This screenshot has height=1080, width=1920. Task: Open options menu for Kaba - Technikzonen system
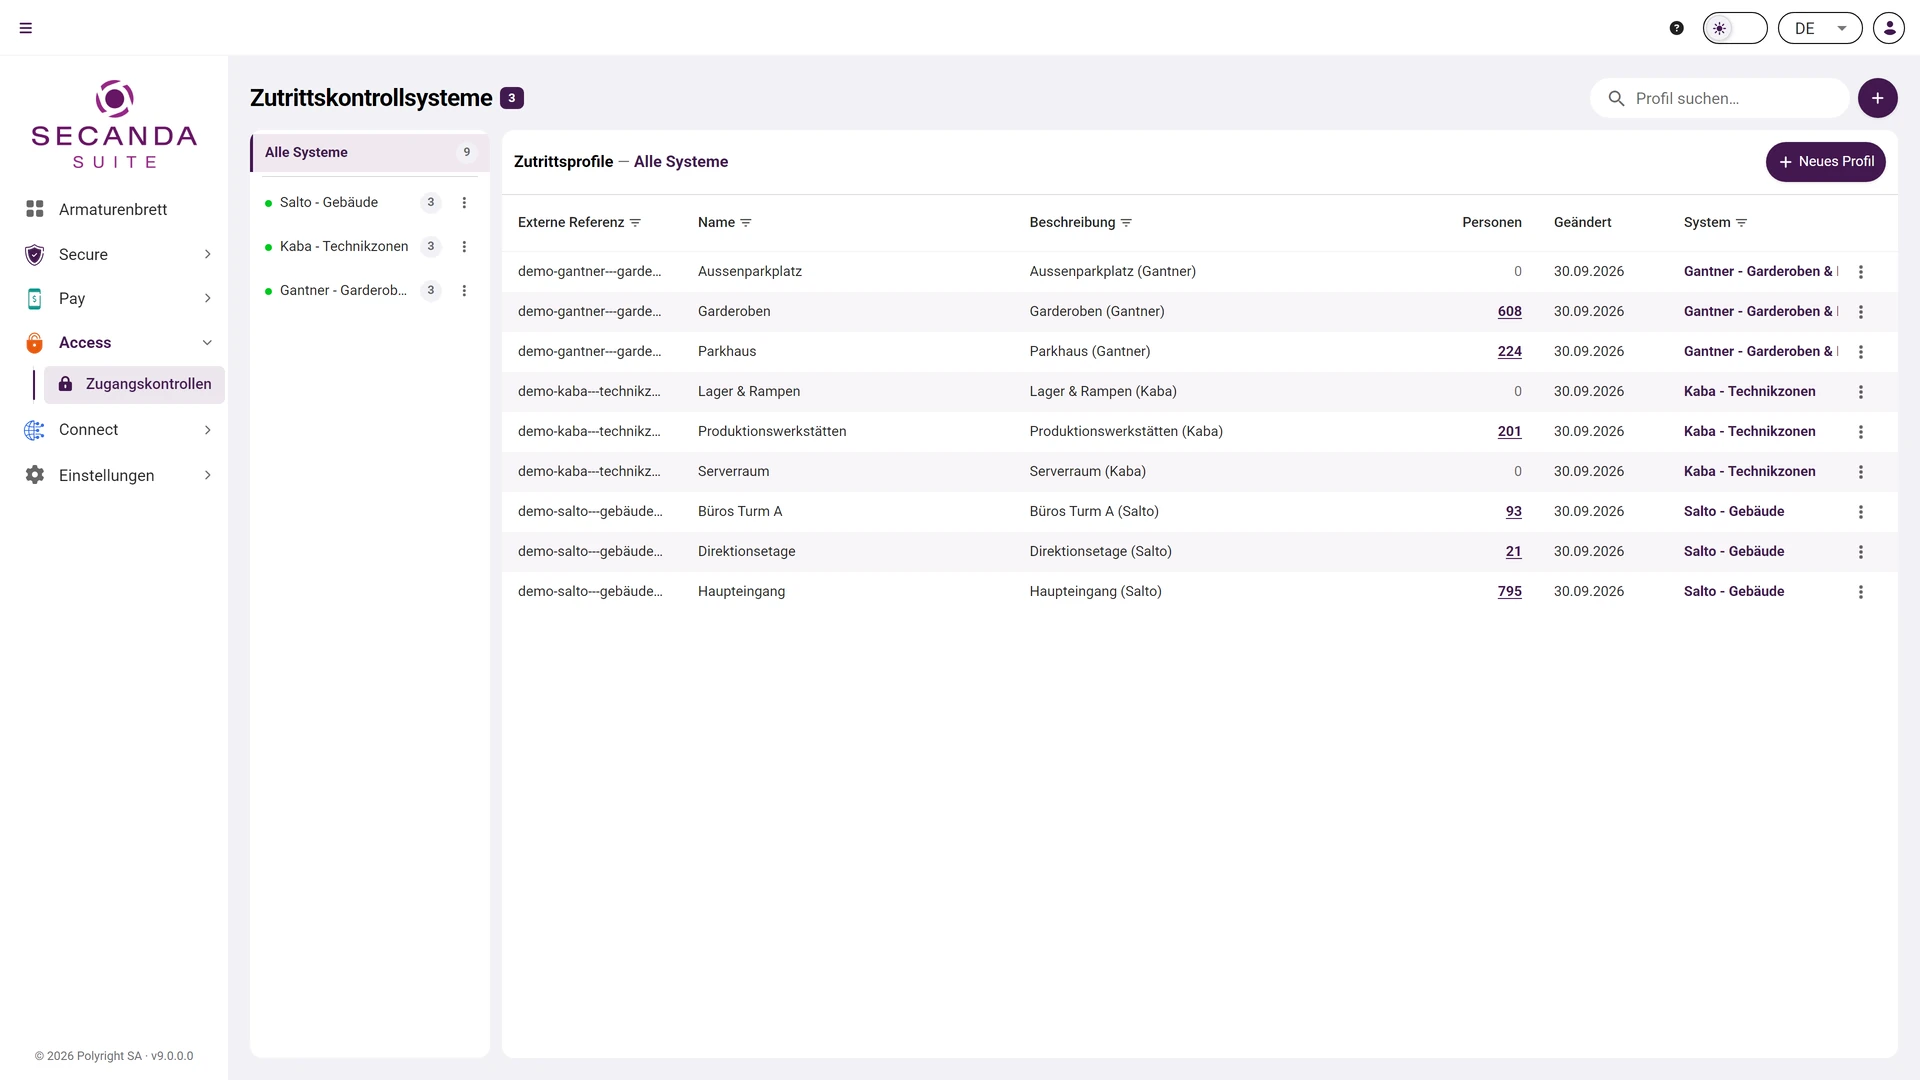[x=464, y=247]
